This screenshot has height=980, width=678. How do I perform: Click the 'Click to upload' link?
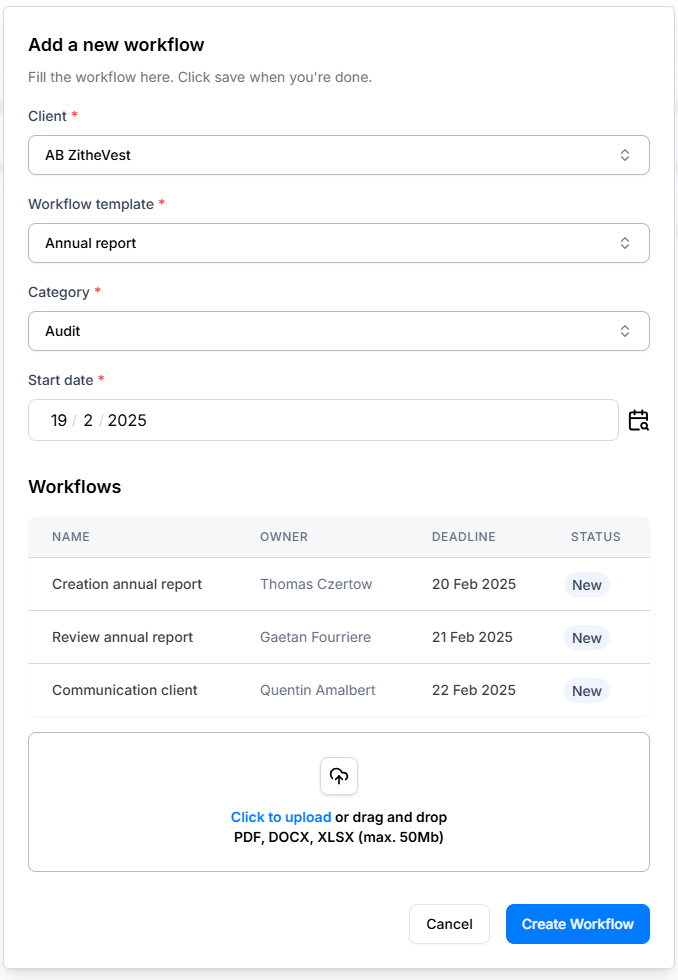pos(281,817)
